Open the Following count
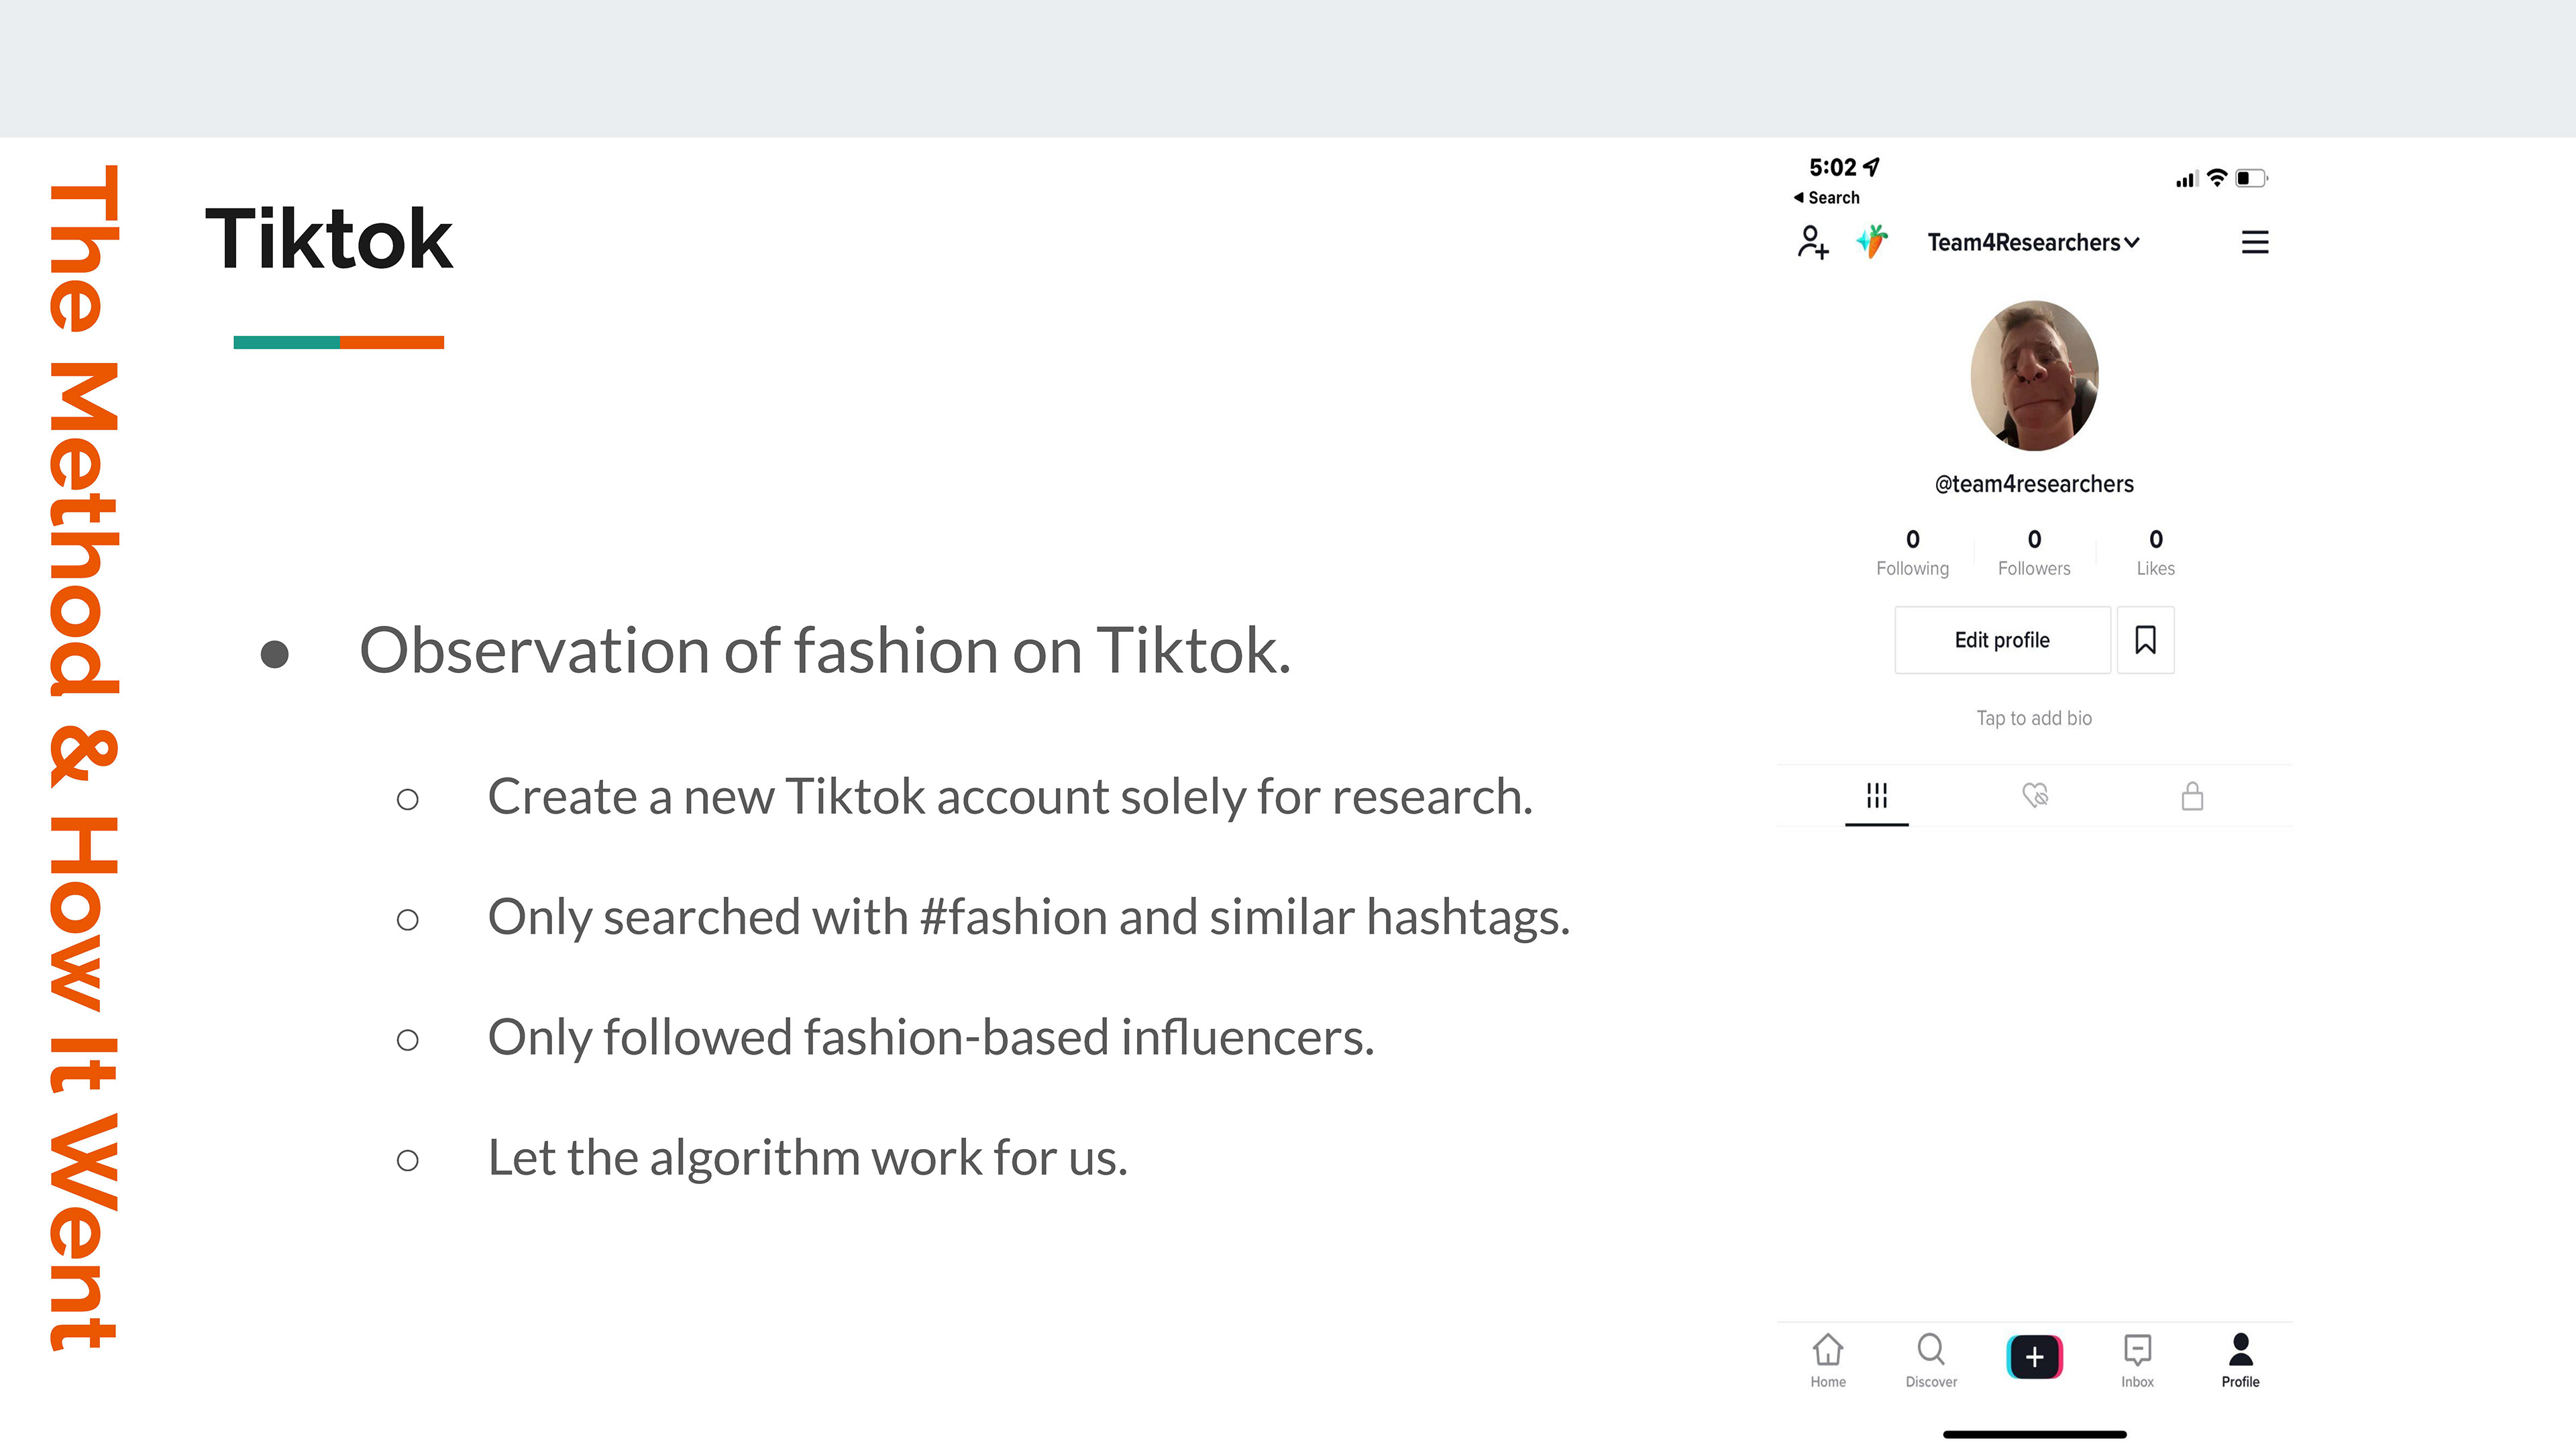Image resolution: width=2576 pixels, height=1449 pixels. (1912, 552)
